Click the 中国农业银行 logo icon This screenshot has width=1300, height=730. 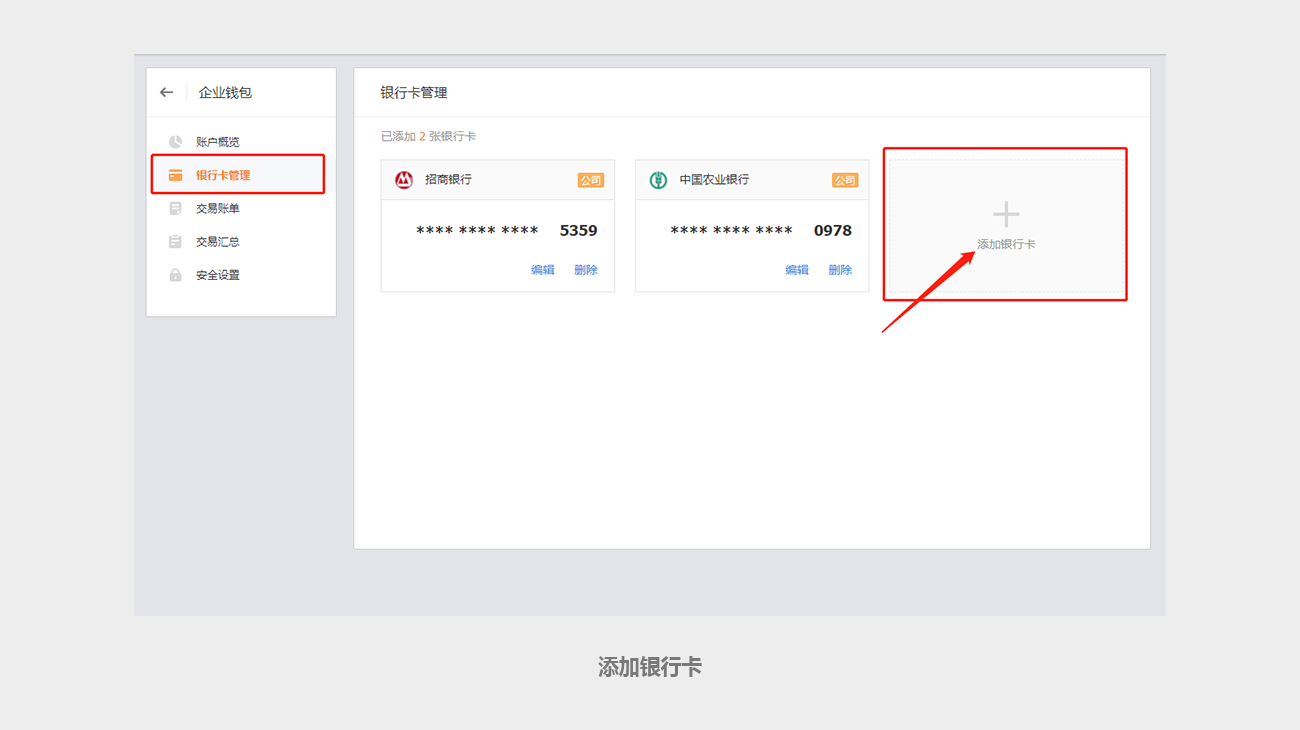[658, 180]
